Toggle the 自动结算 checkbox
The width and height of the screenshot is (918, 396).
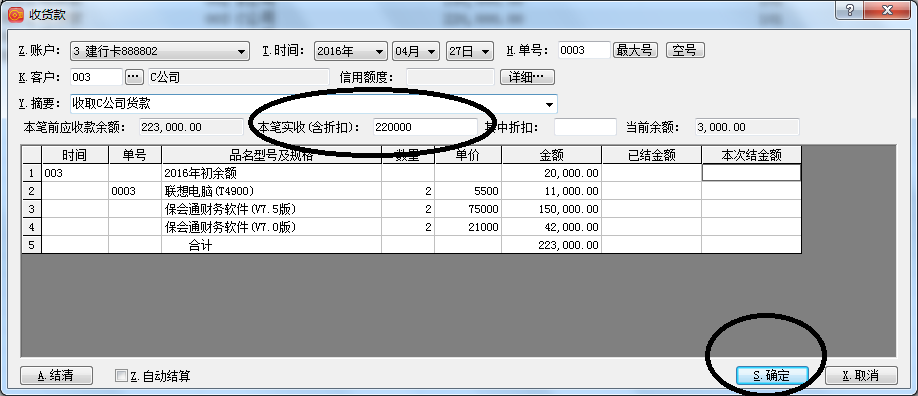[121, 375]
